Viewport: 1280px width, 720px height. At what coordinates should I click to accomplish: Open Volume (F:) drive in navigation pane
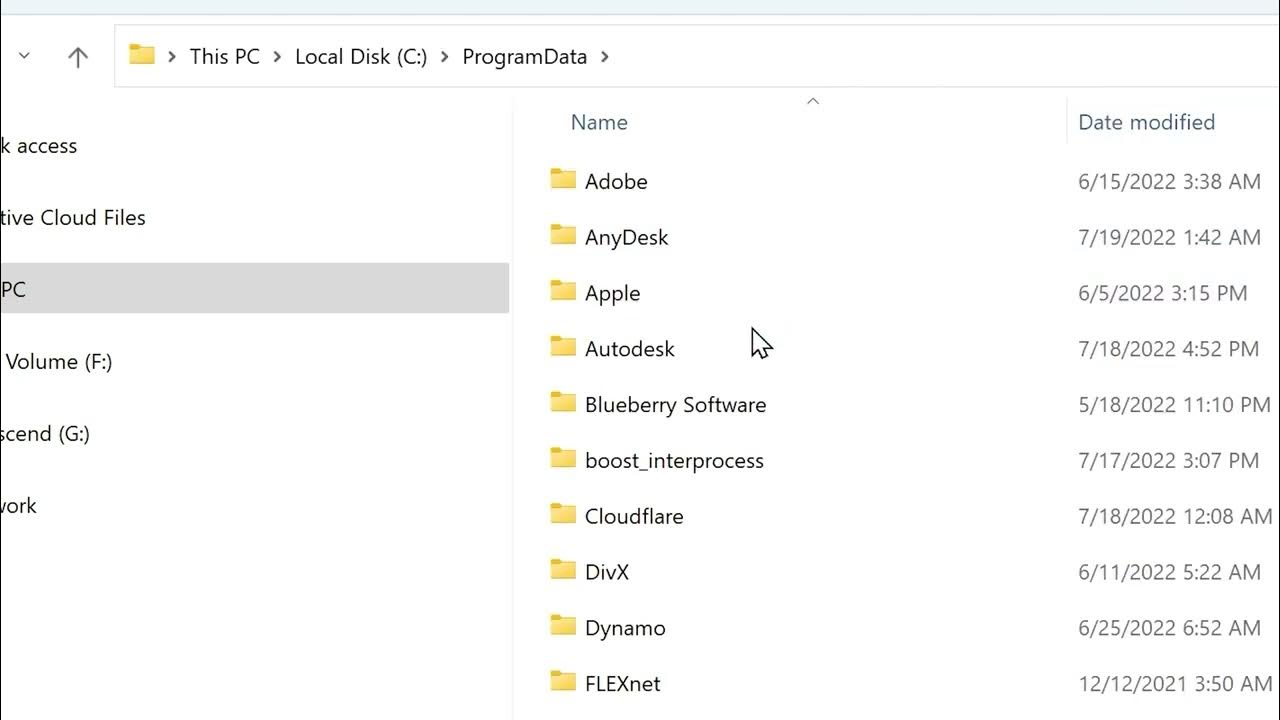coord(58,362)
